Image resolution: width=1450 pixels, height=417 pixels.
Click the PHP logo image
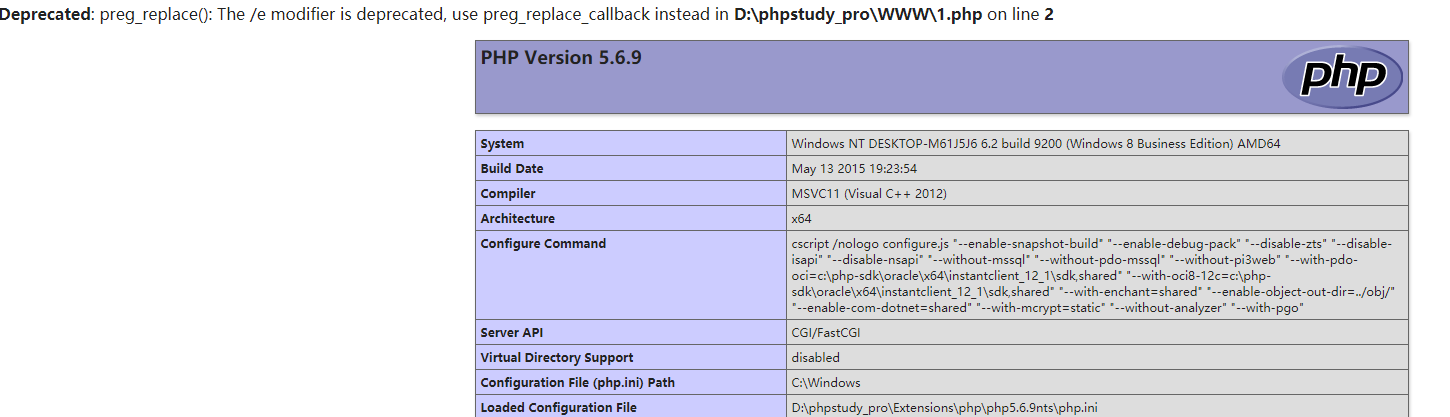(1343, 77)
